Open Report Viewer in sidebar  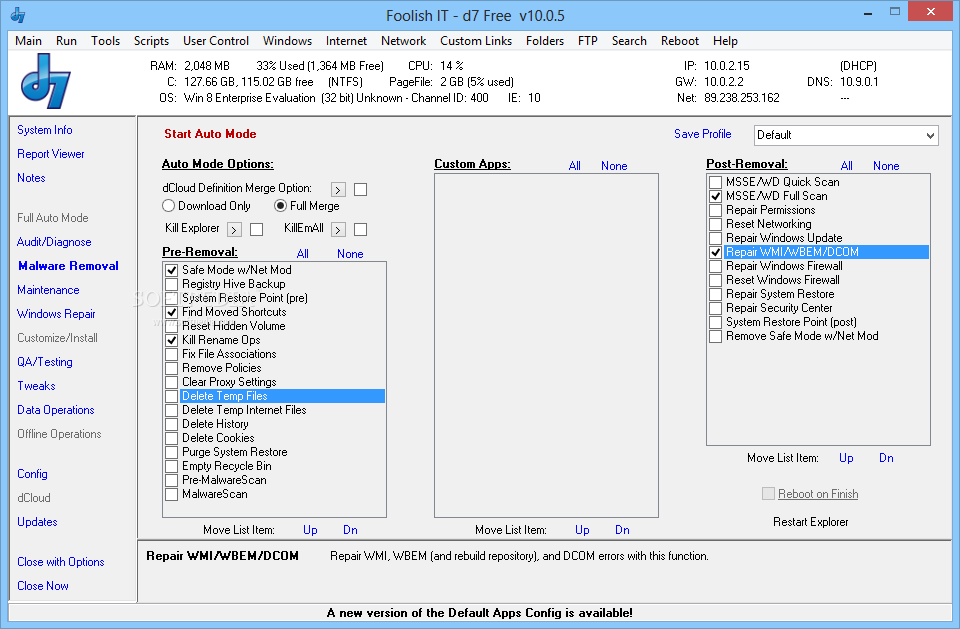(x=51, y=154)
